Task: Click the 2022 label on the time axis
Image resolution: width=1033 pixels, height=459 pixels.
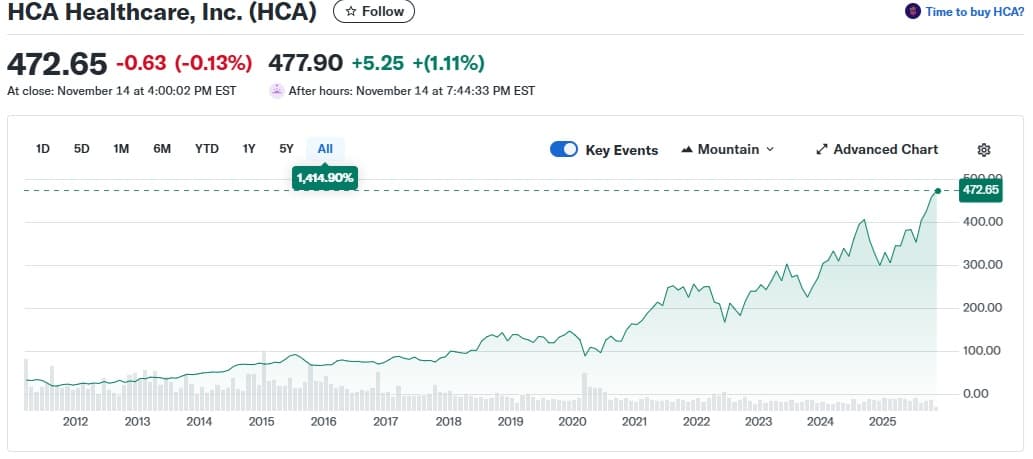Action: click(x=696, y=421)
